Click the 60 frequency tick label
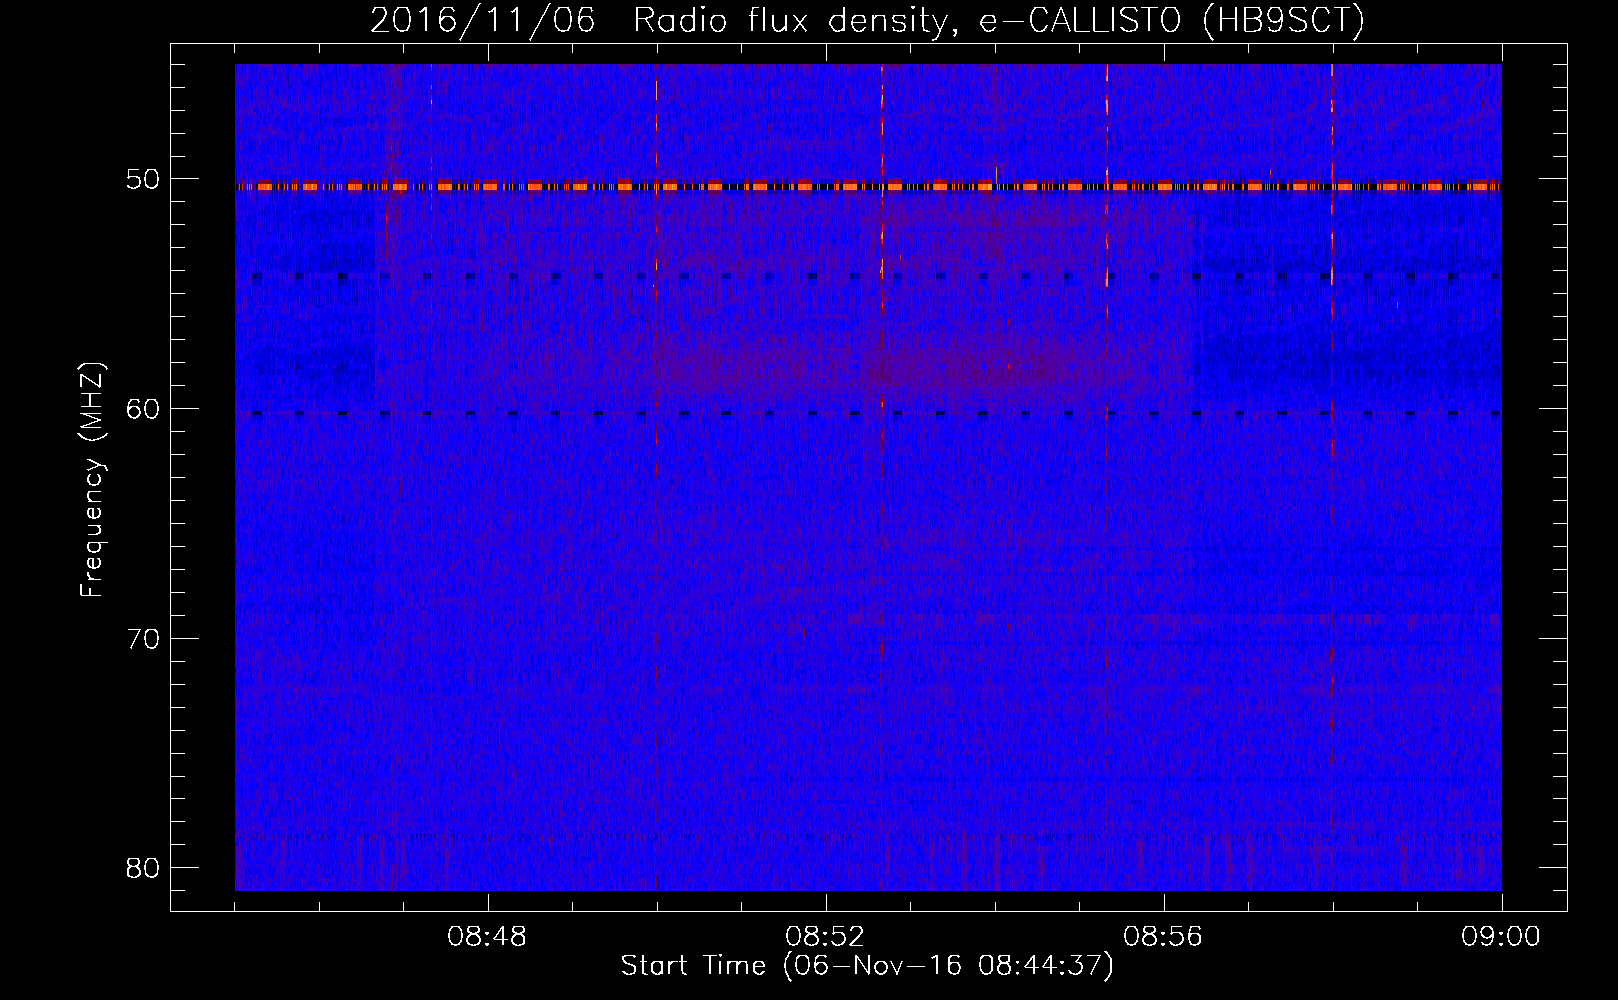 tap(143, 408)
